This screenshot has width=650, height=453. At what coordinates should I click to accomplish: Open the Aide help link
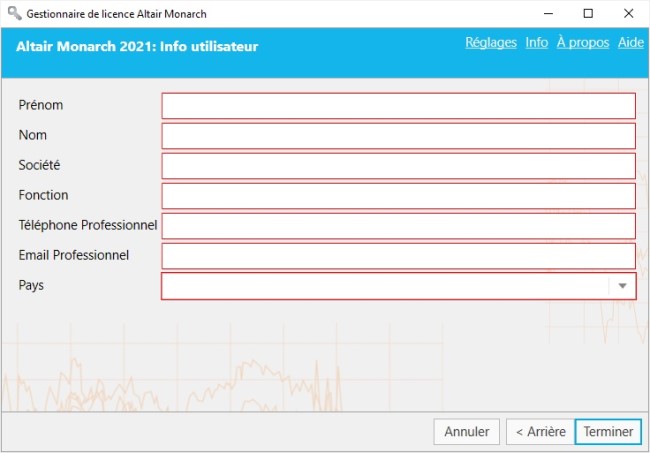tap(630, 43)
